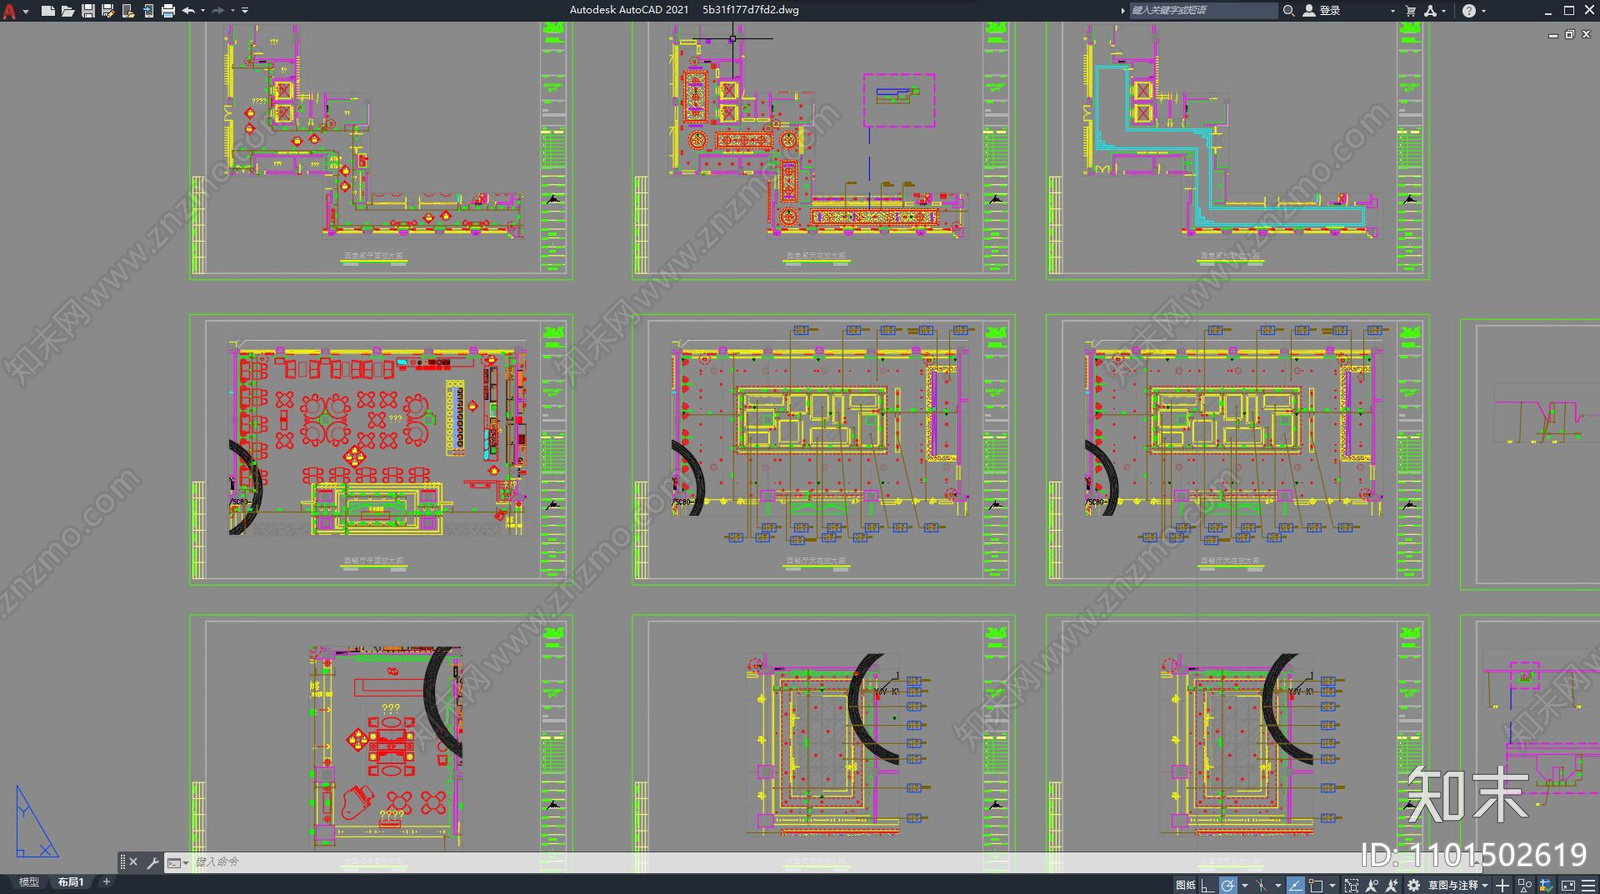Viewport: 1600px width, 894px height.
Task: Click the keyword search input field
Action: [x=1203, y=10]
